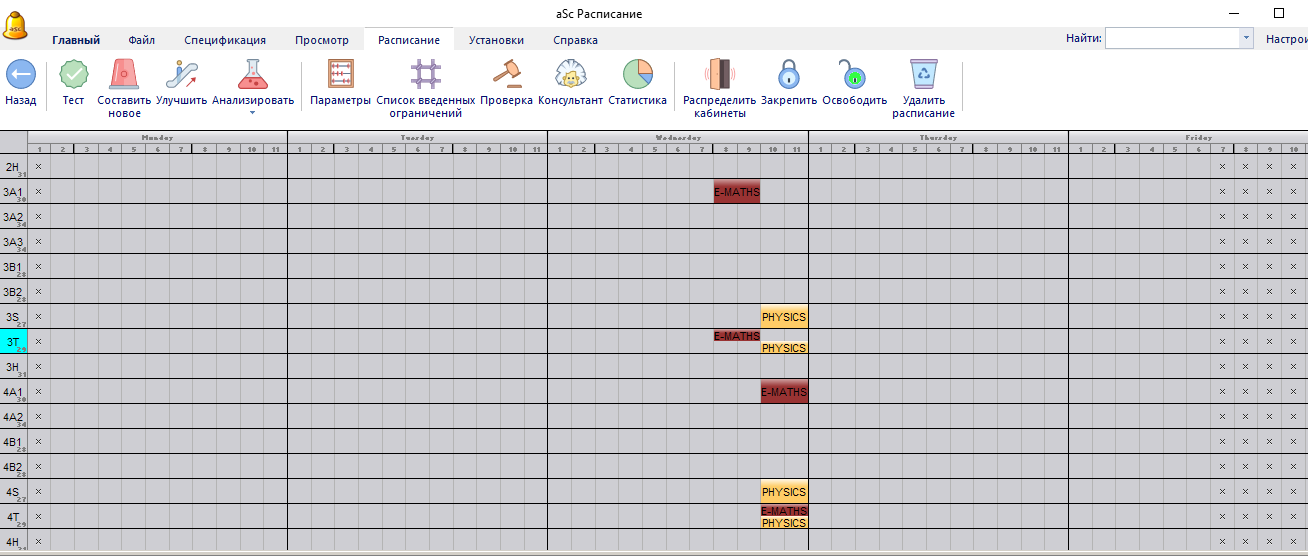Viewport: 1308px width, 556px height.
Task: Click the Закрепить lock icon
Action: pos(789,75)
